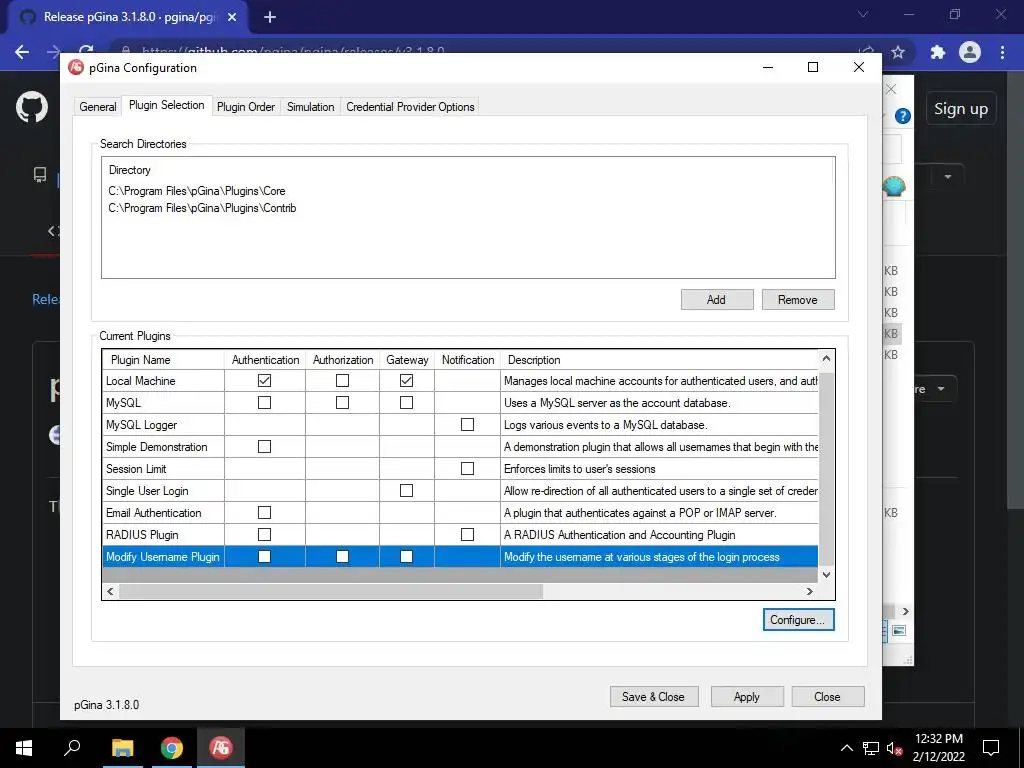The image size is (1024, 768).
Task: Select the Local Machine plugin row
Action: 460,380
